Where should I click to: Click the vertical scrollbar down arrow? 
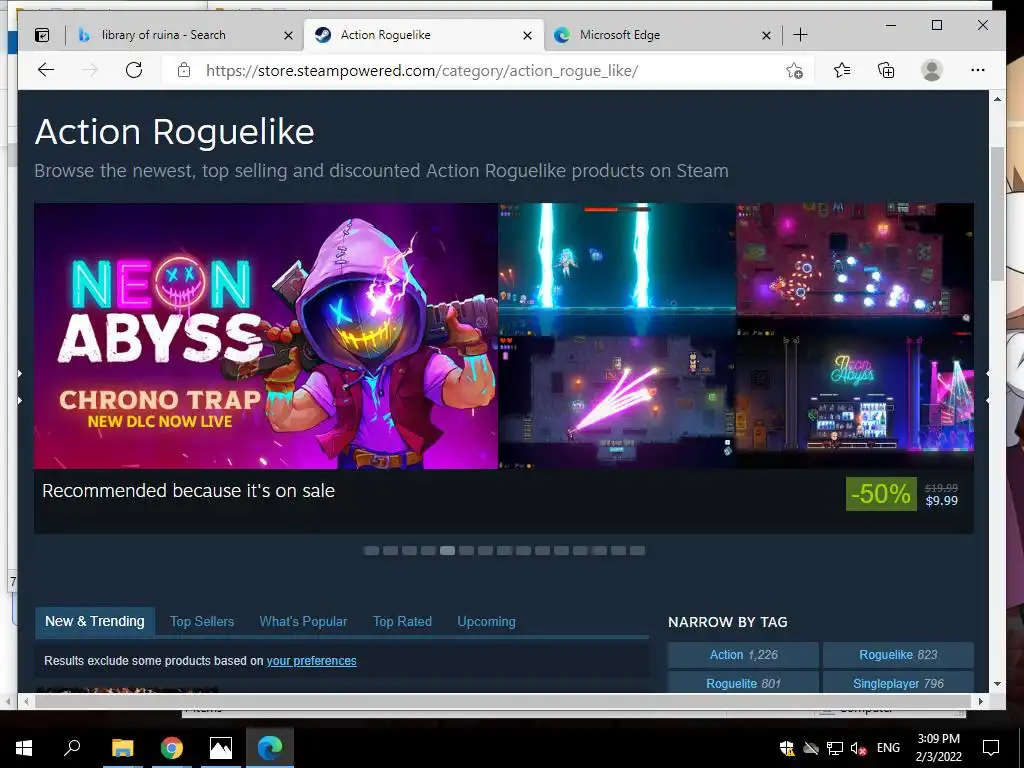(x=997, y=684)
